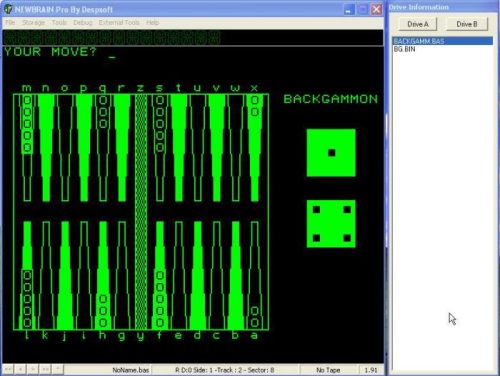
Task: Click board point label m
Action: pyautogui.click(x=27, y=88)
